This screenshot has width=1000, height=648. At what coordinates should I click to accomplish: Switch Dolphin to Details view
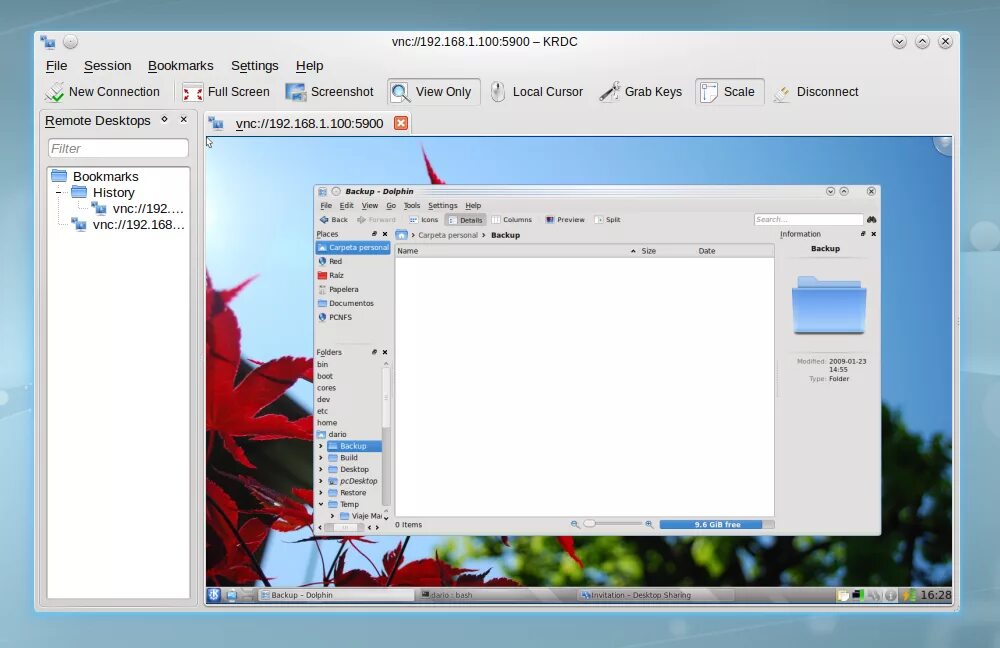466,220
